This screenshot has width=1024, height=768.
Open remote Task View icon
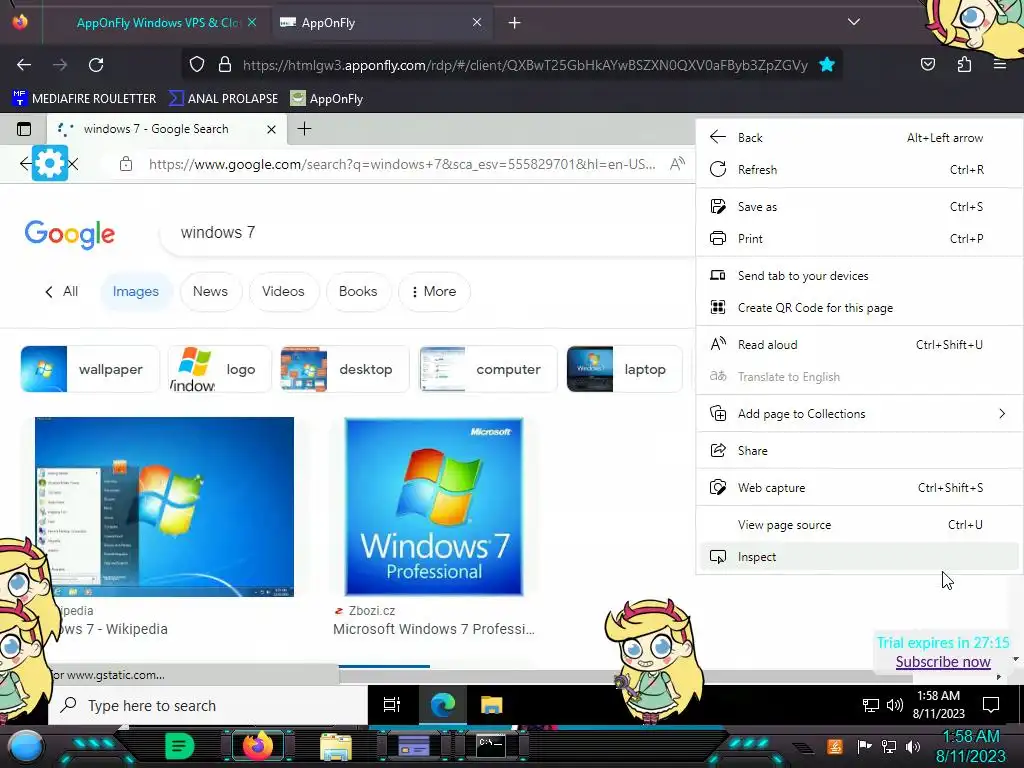point(392,705)
